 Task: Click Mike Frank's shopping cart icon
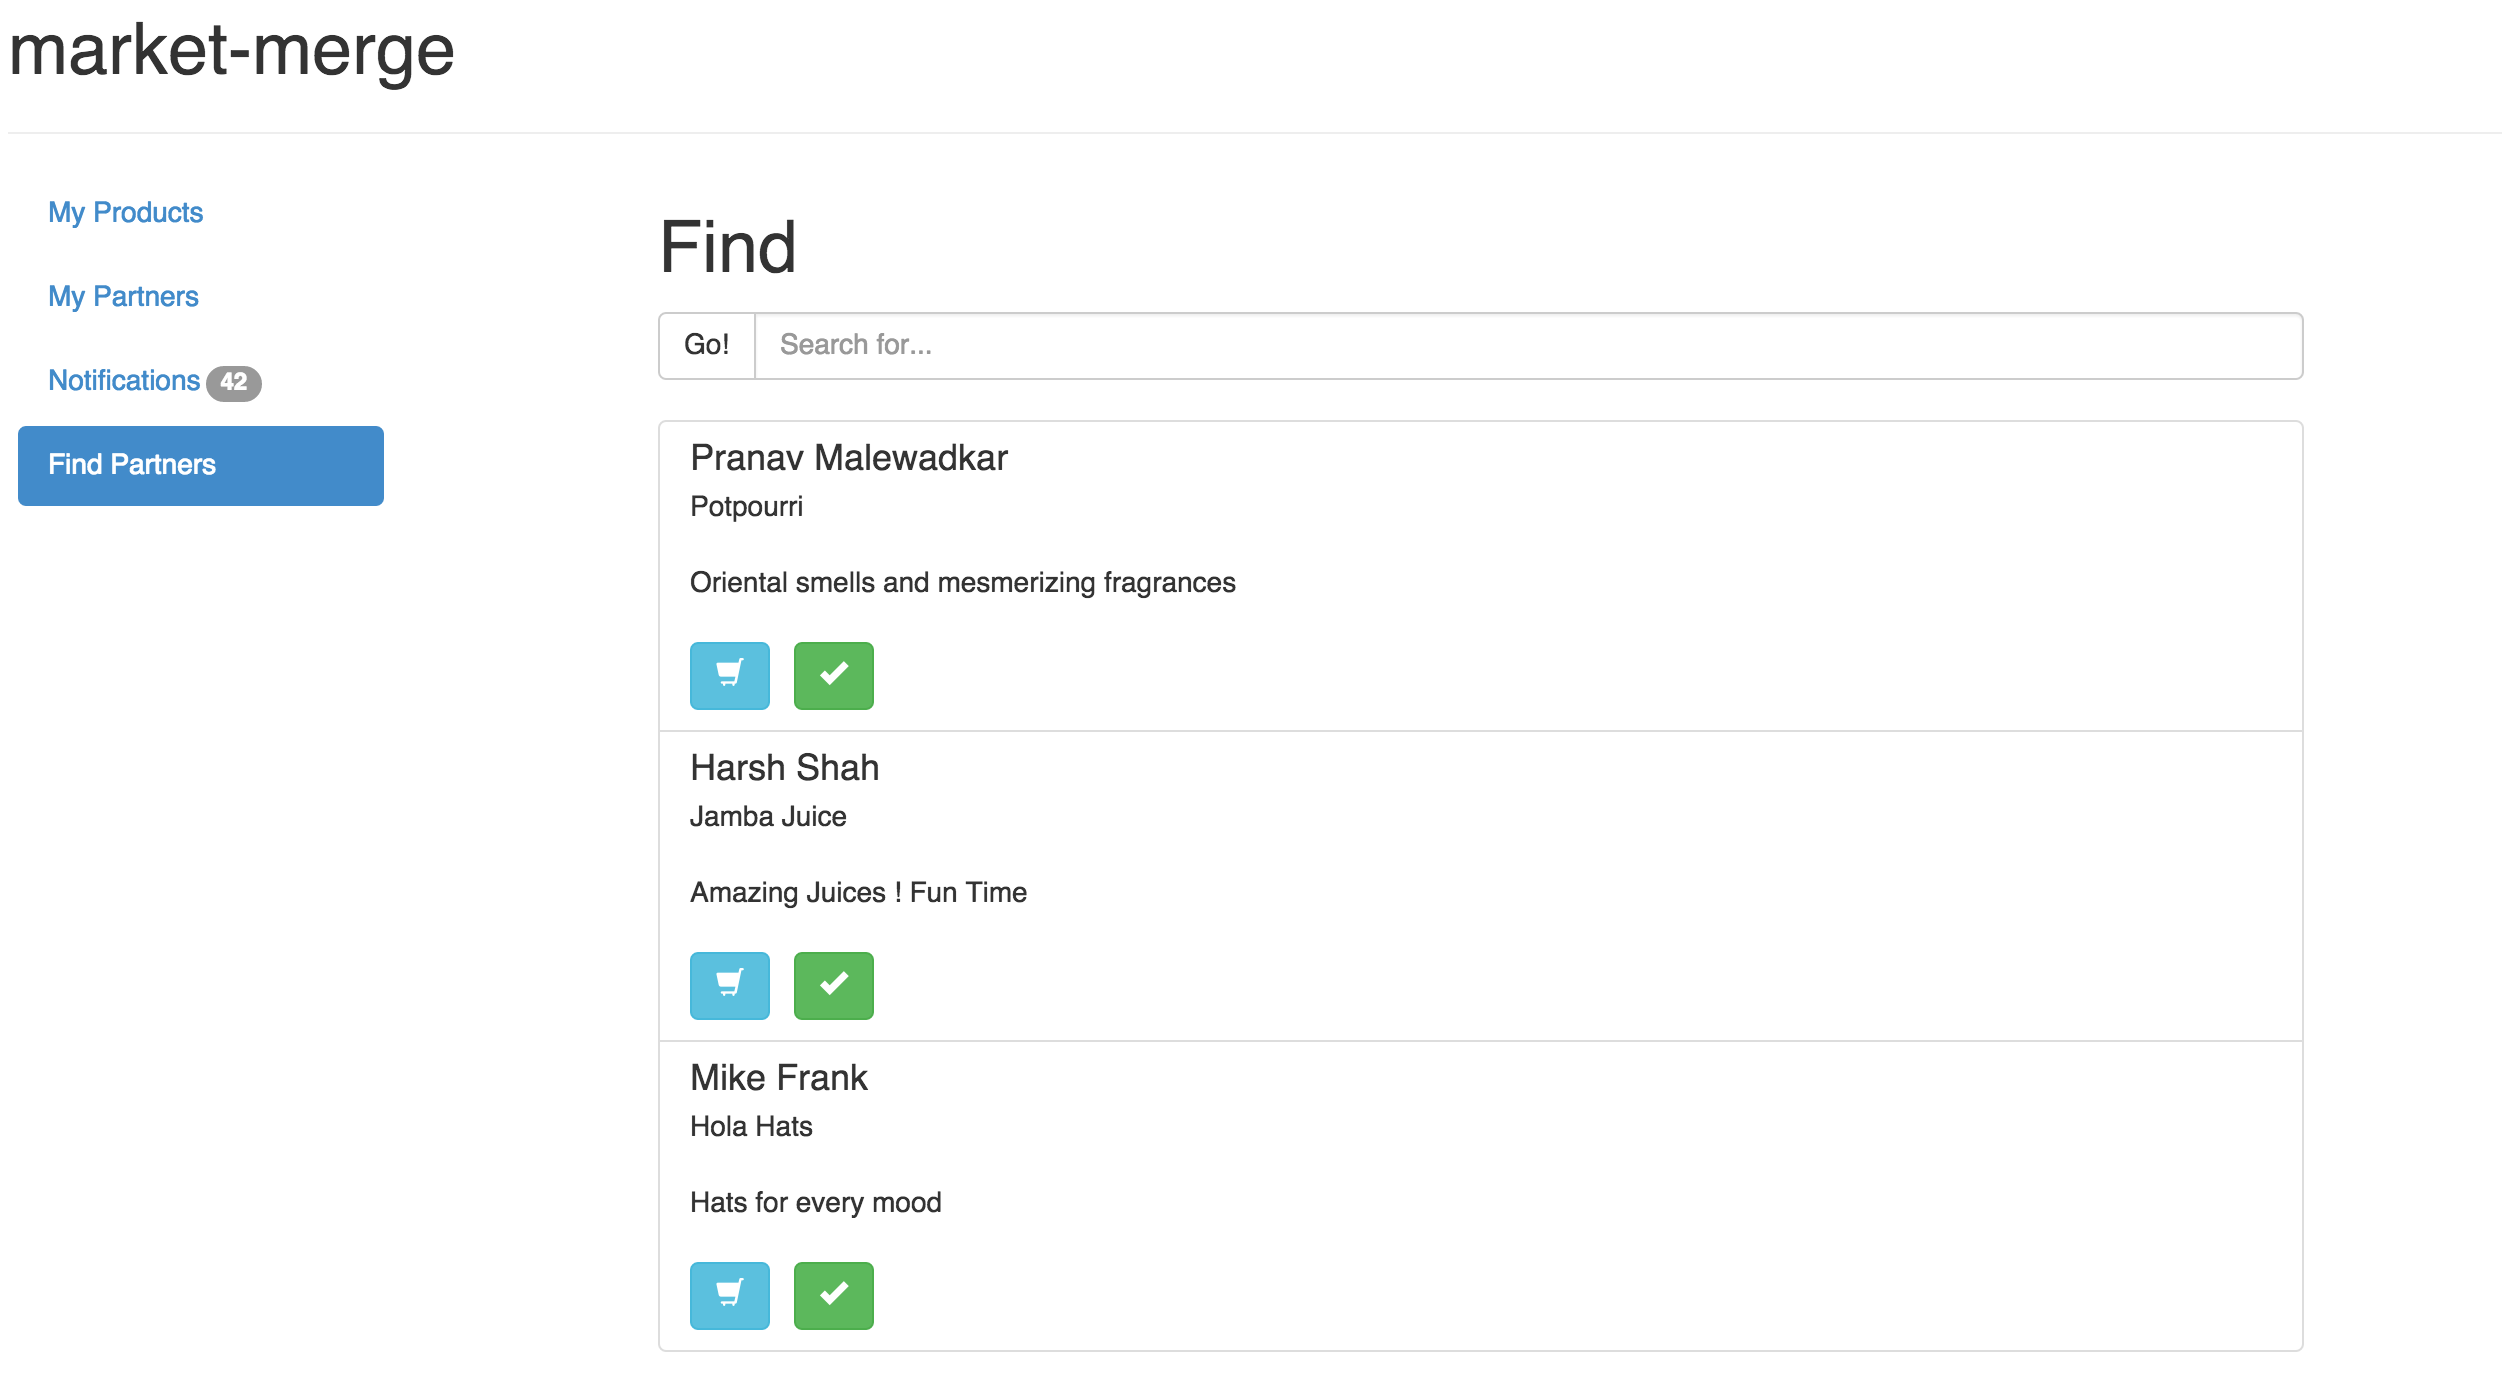(x=729, y=1295)
